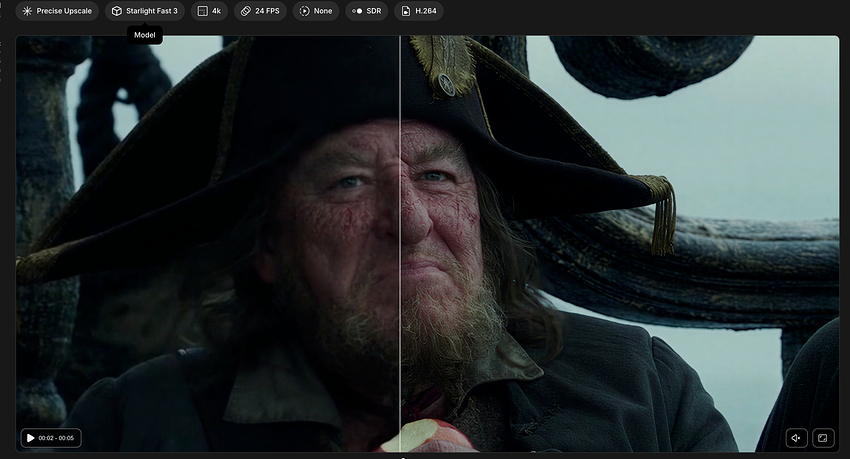Play the preview clip 00:02 - 00:05
850x459 pixels.
click(x=51, y=438)
